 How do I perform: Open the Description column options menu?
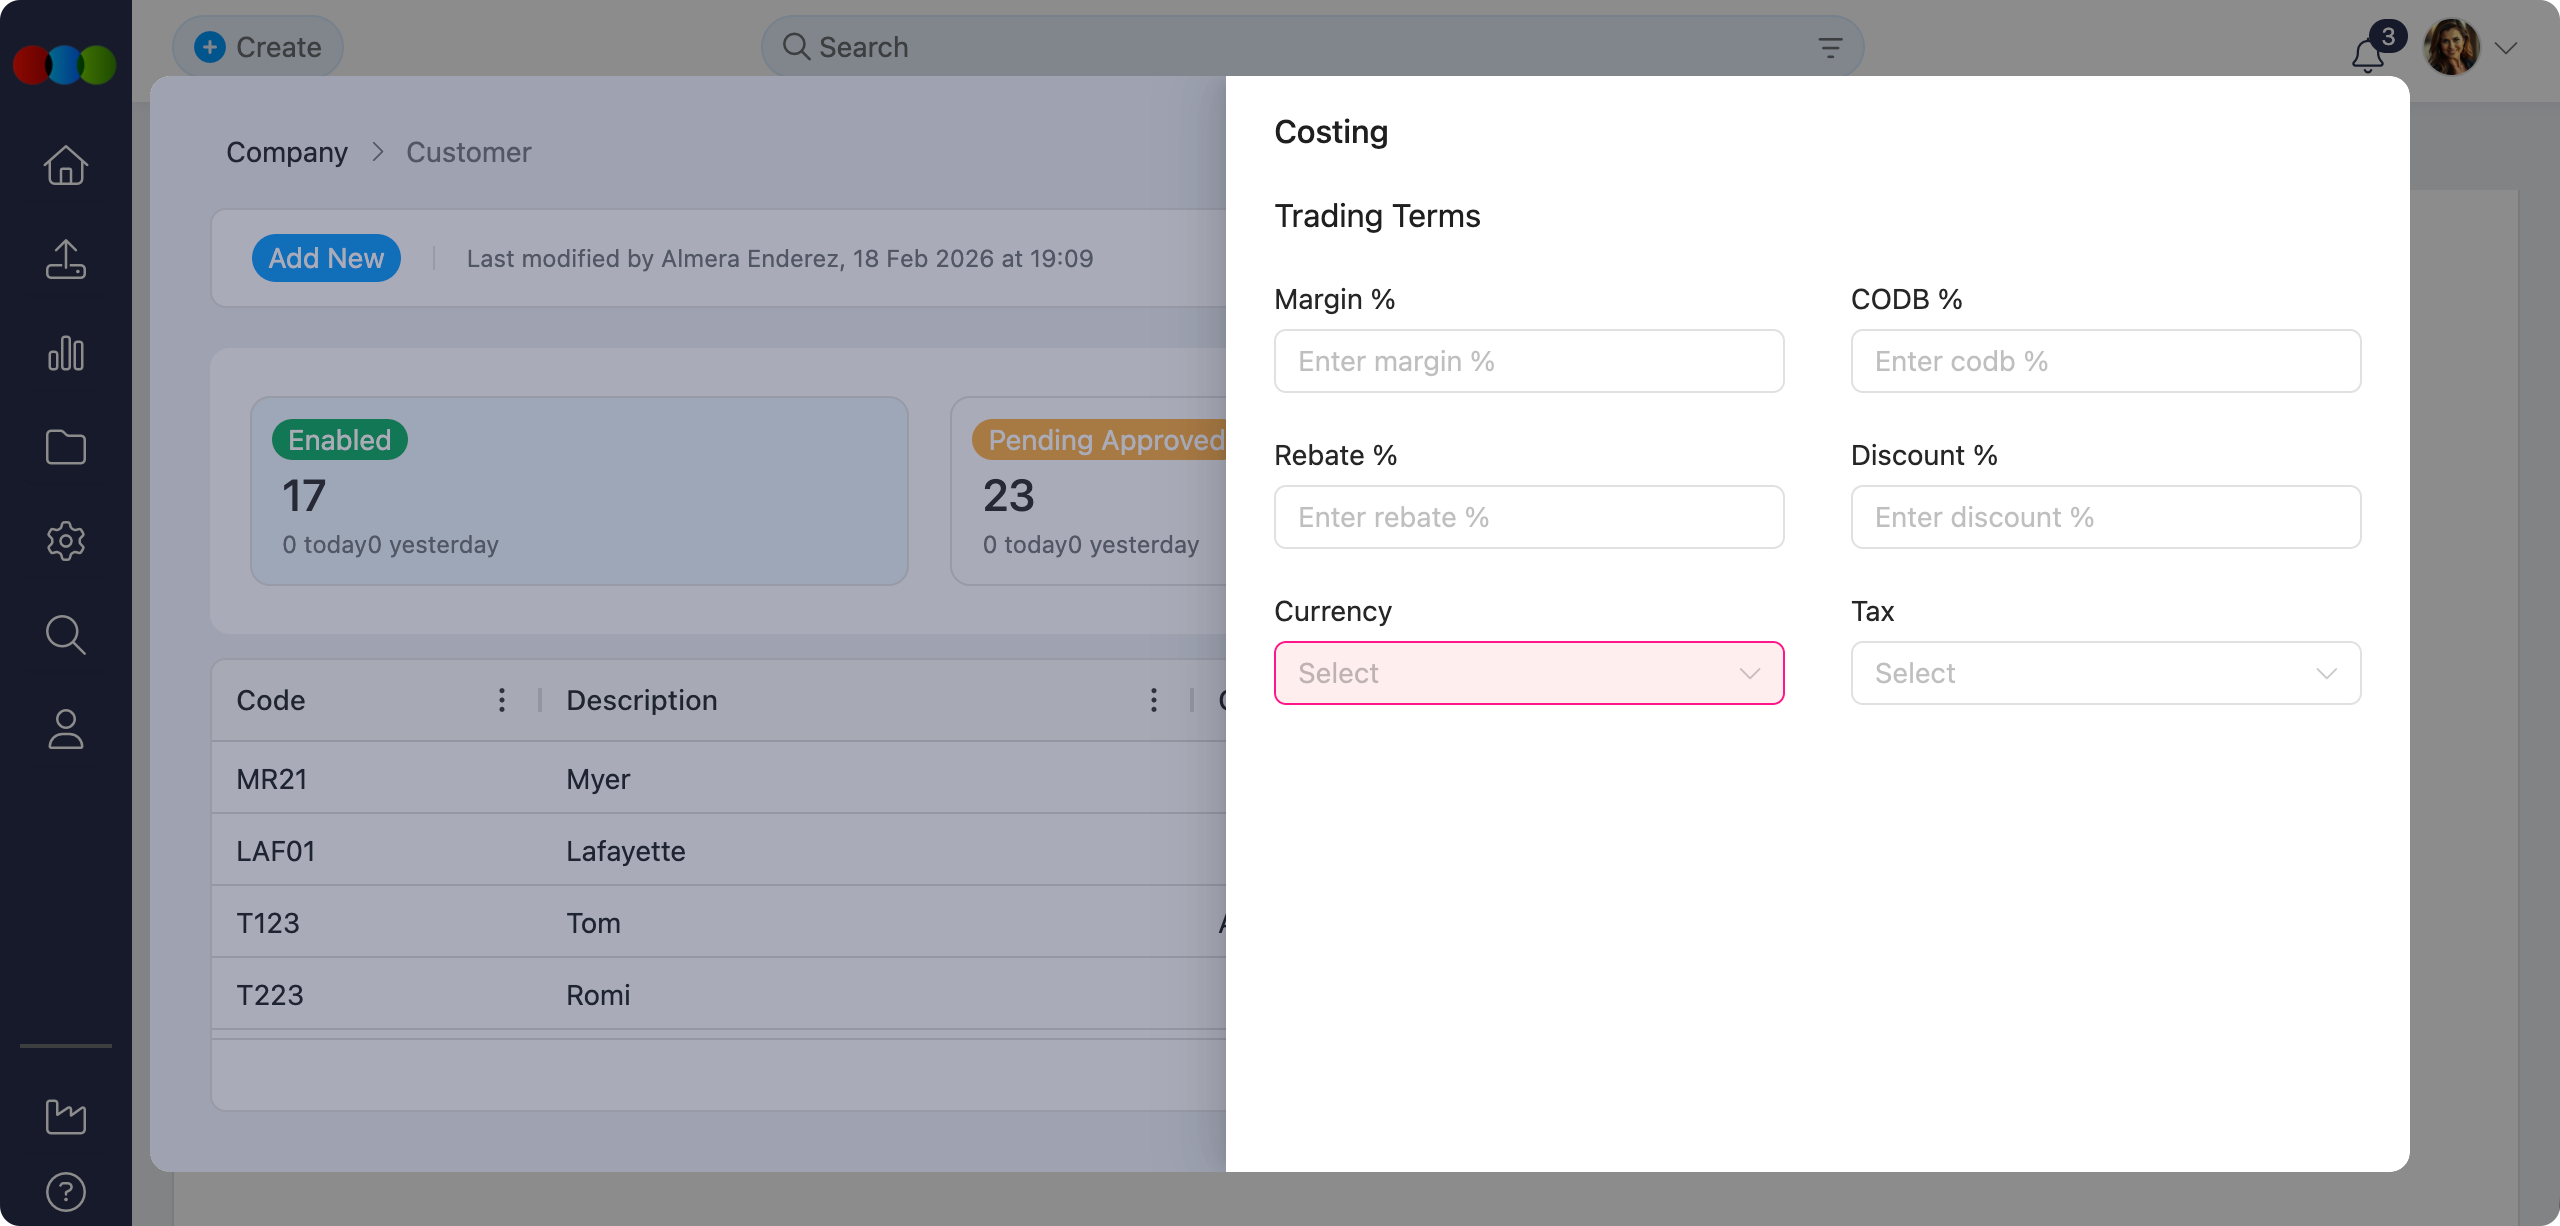tap(1153, 700)
